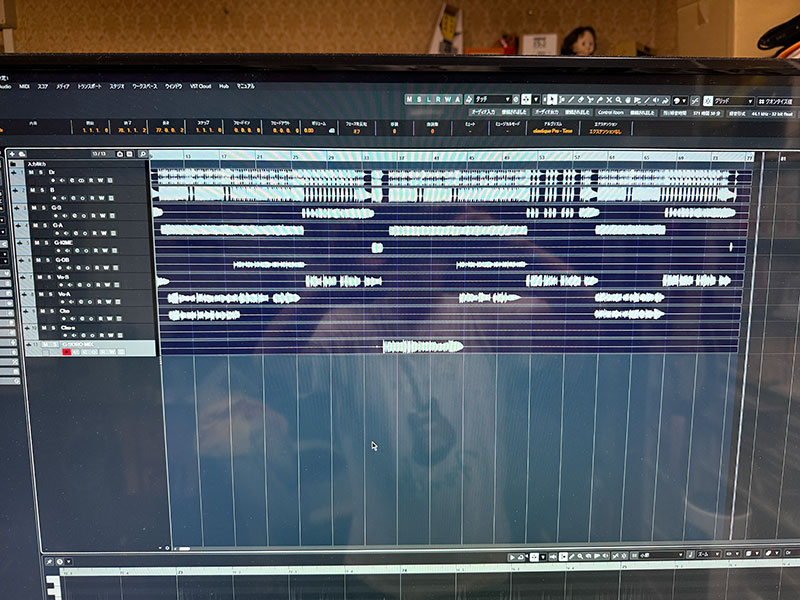The height and width of the screenshot is (600, 800).
Task: Toggle Read automation on Cho track
Action: point(101,319)
